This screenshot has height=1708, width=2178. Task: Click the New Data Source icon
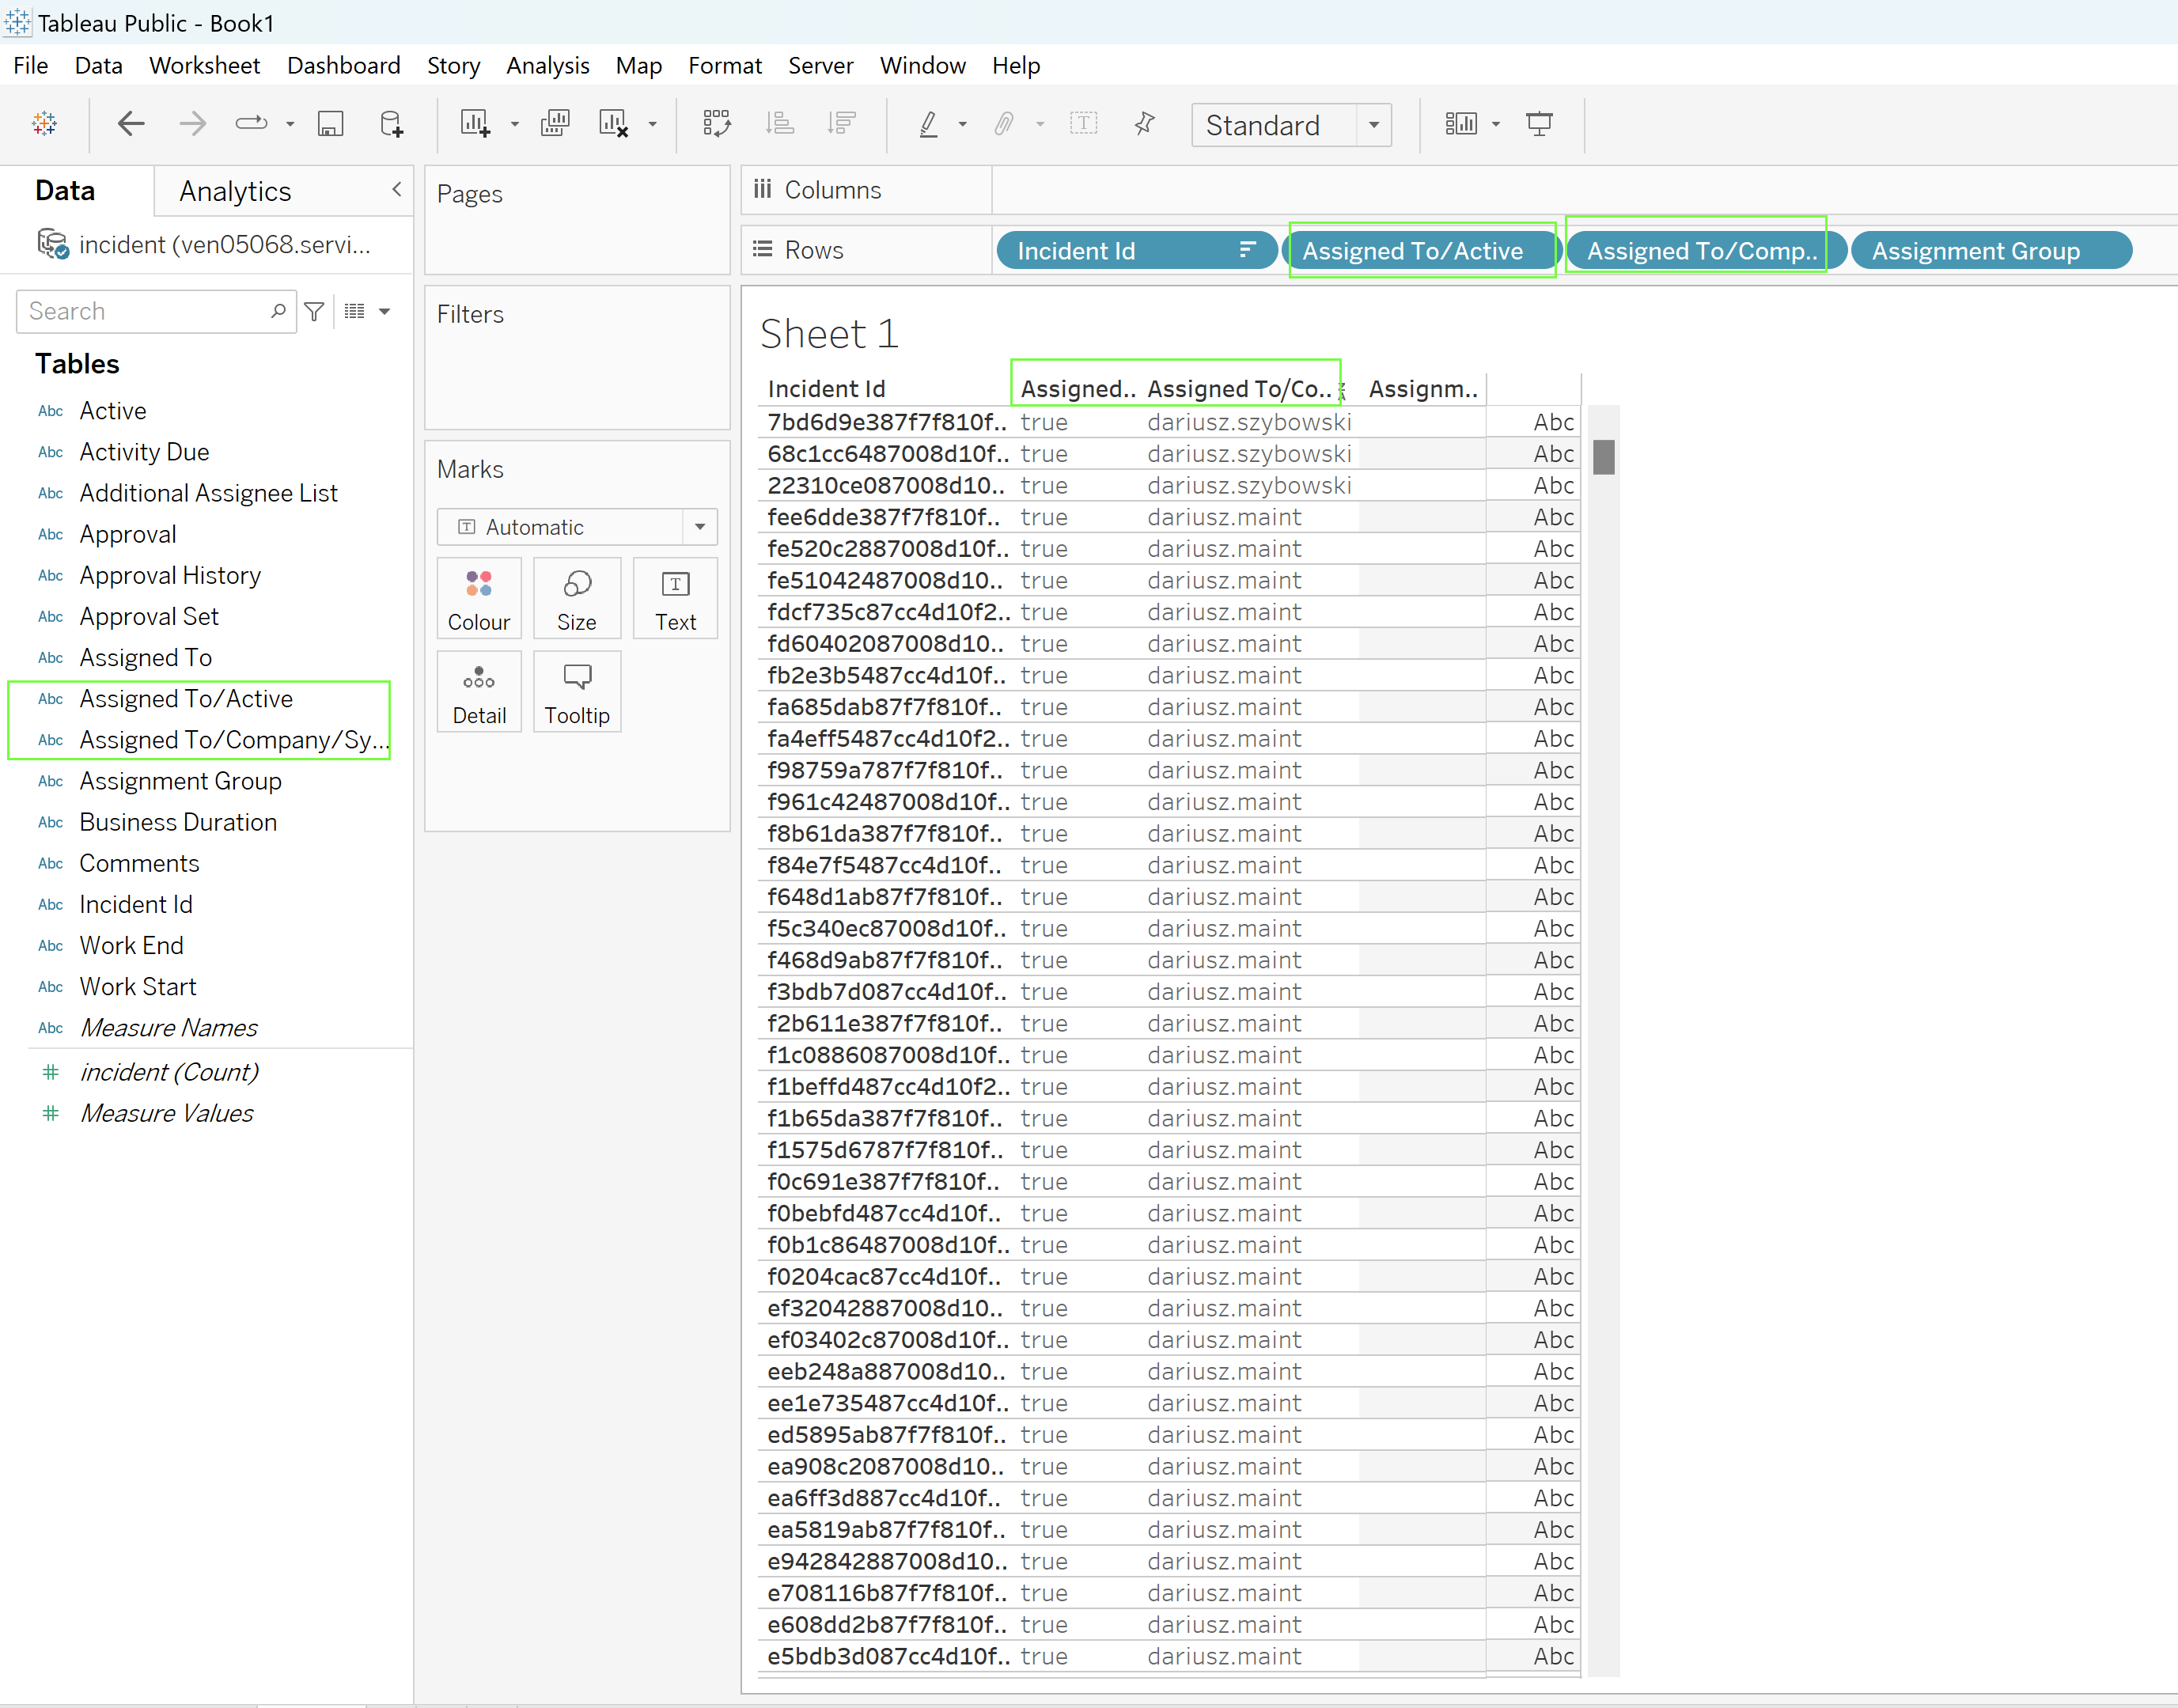click(x=391, y=124)
